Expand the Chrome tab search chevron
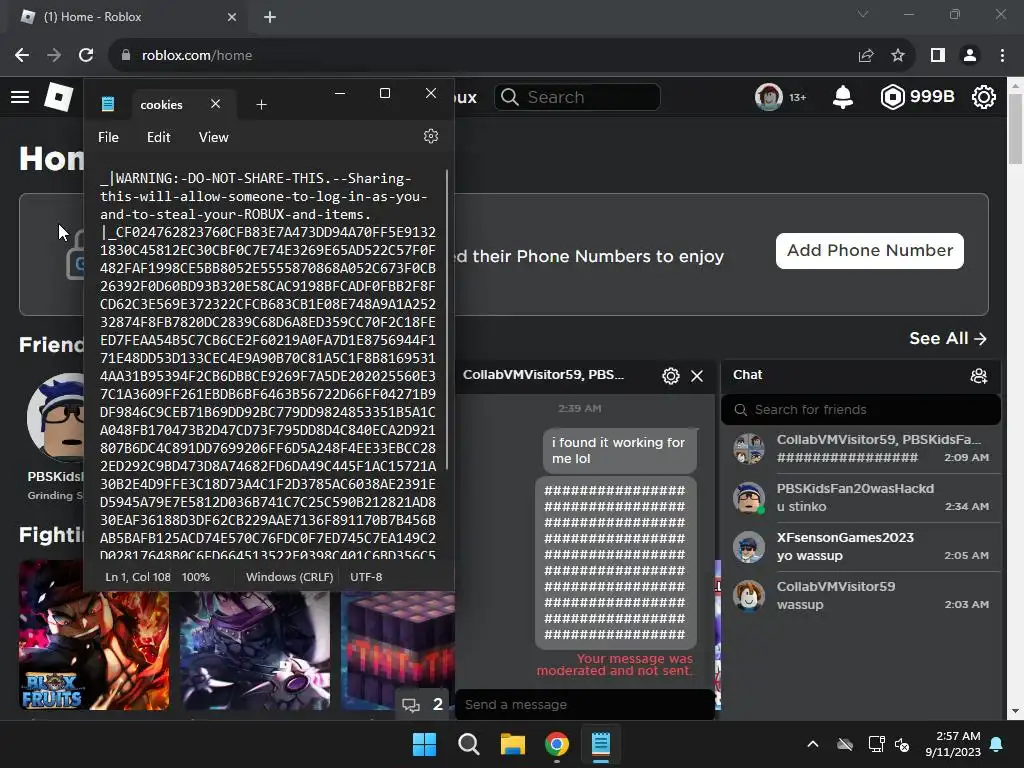1024x768 pixels. (x=863, y=14)
